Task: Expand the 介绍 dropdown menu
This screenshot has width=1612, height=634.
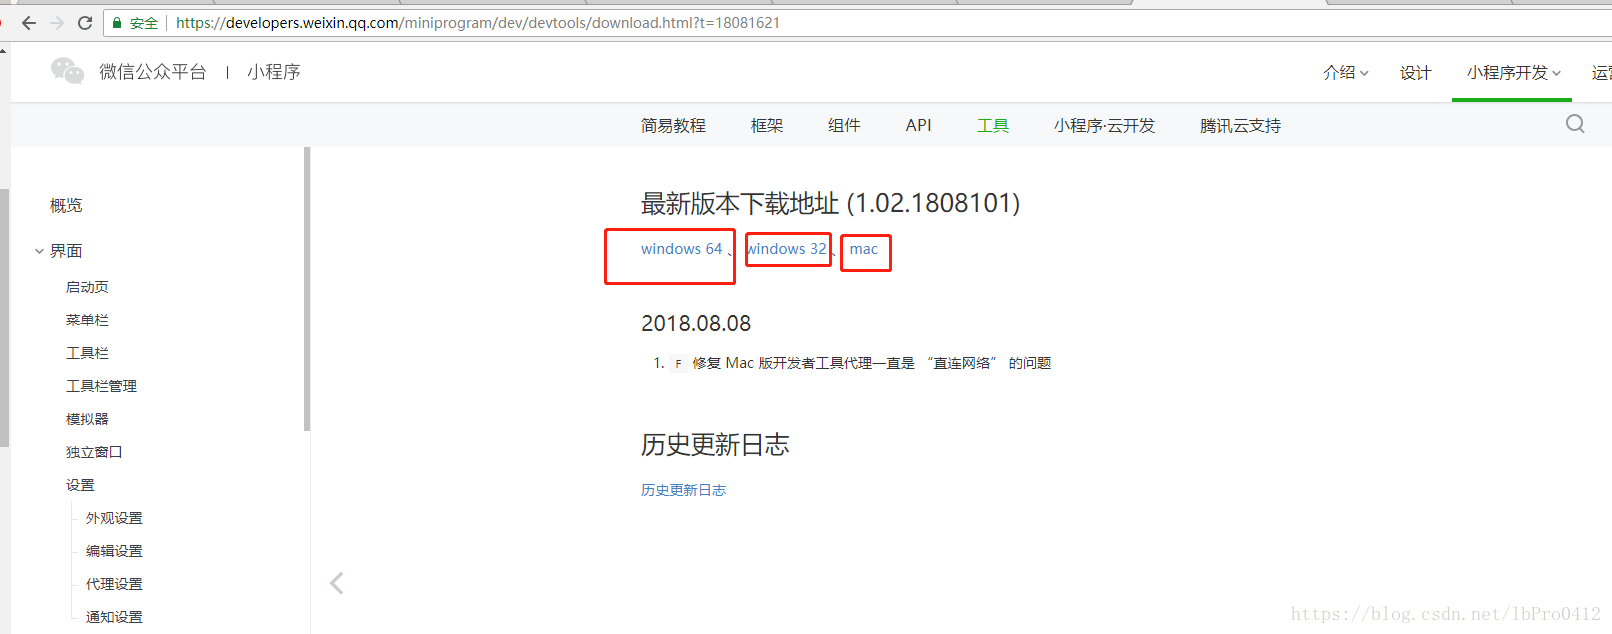Action: tap(1345, 73)
